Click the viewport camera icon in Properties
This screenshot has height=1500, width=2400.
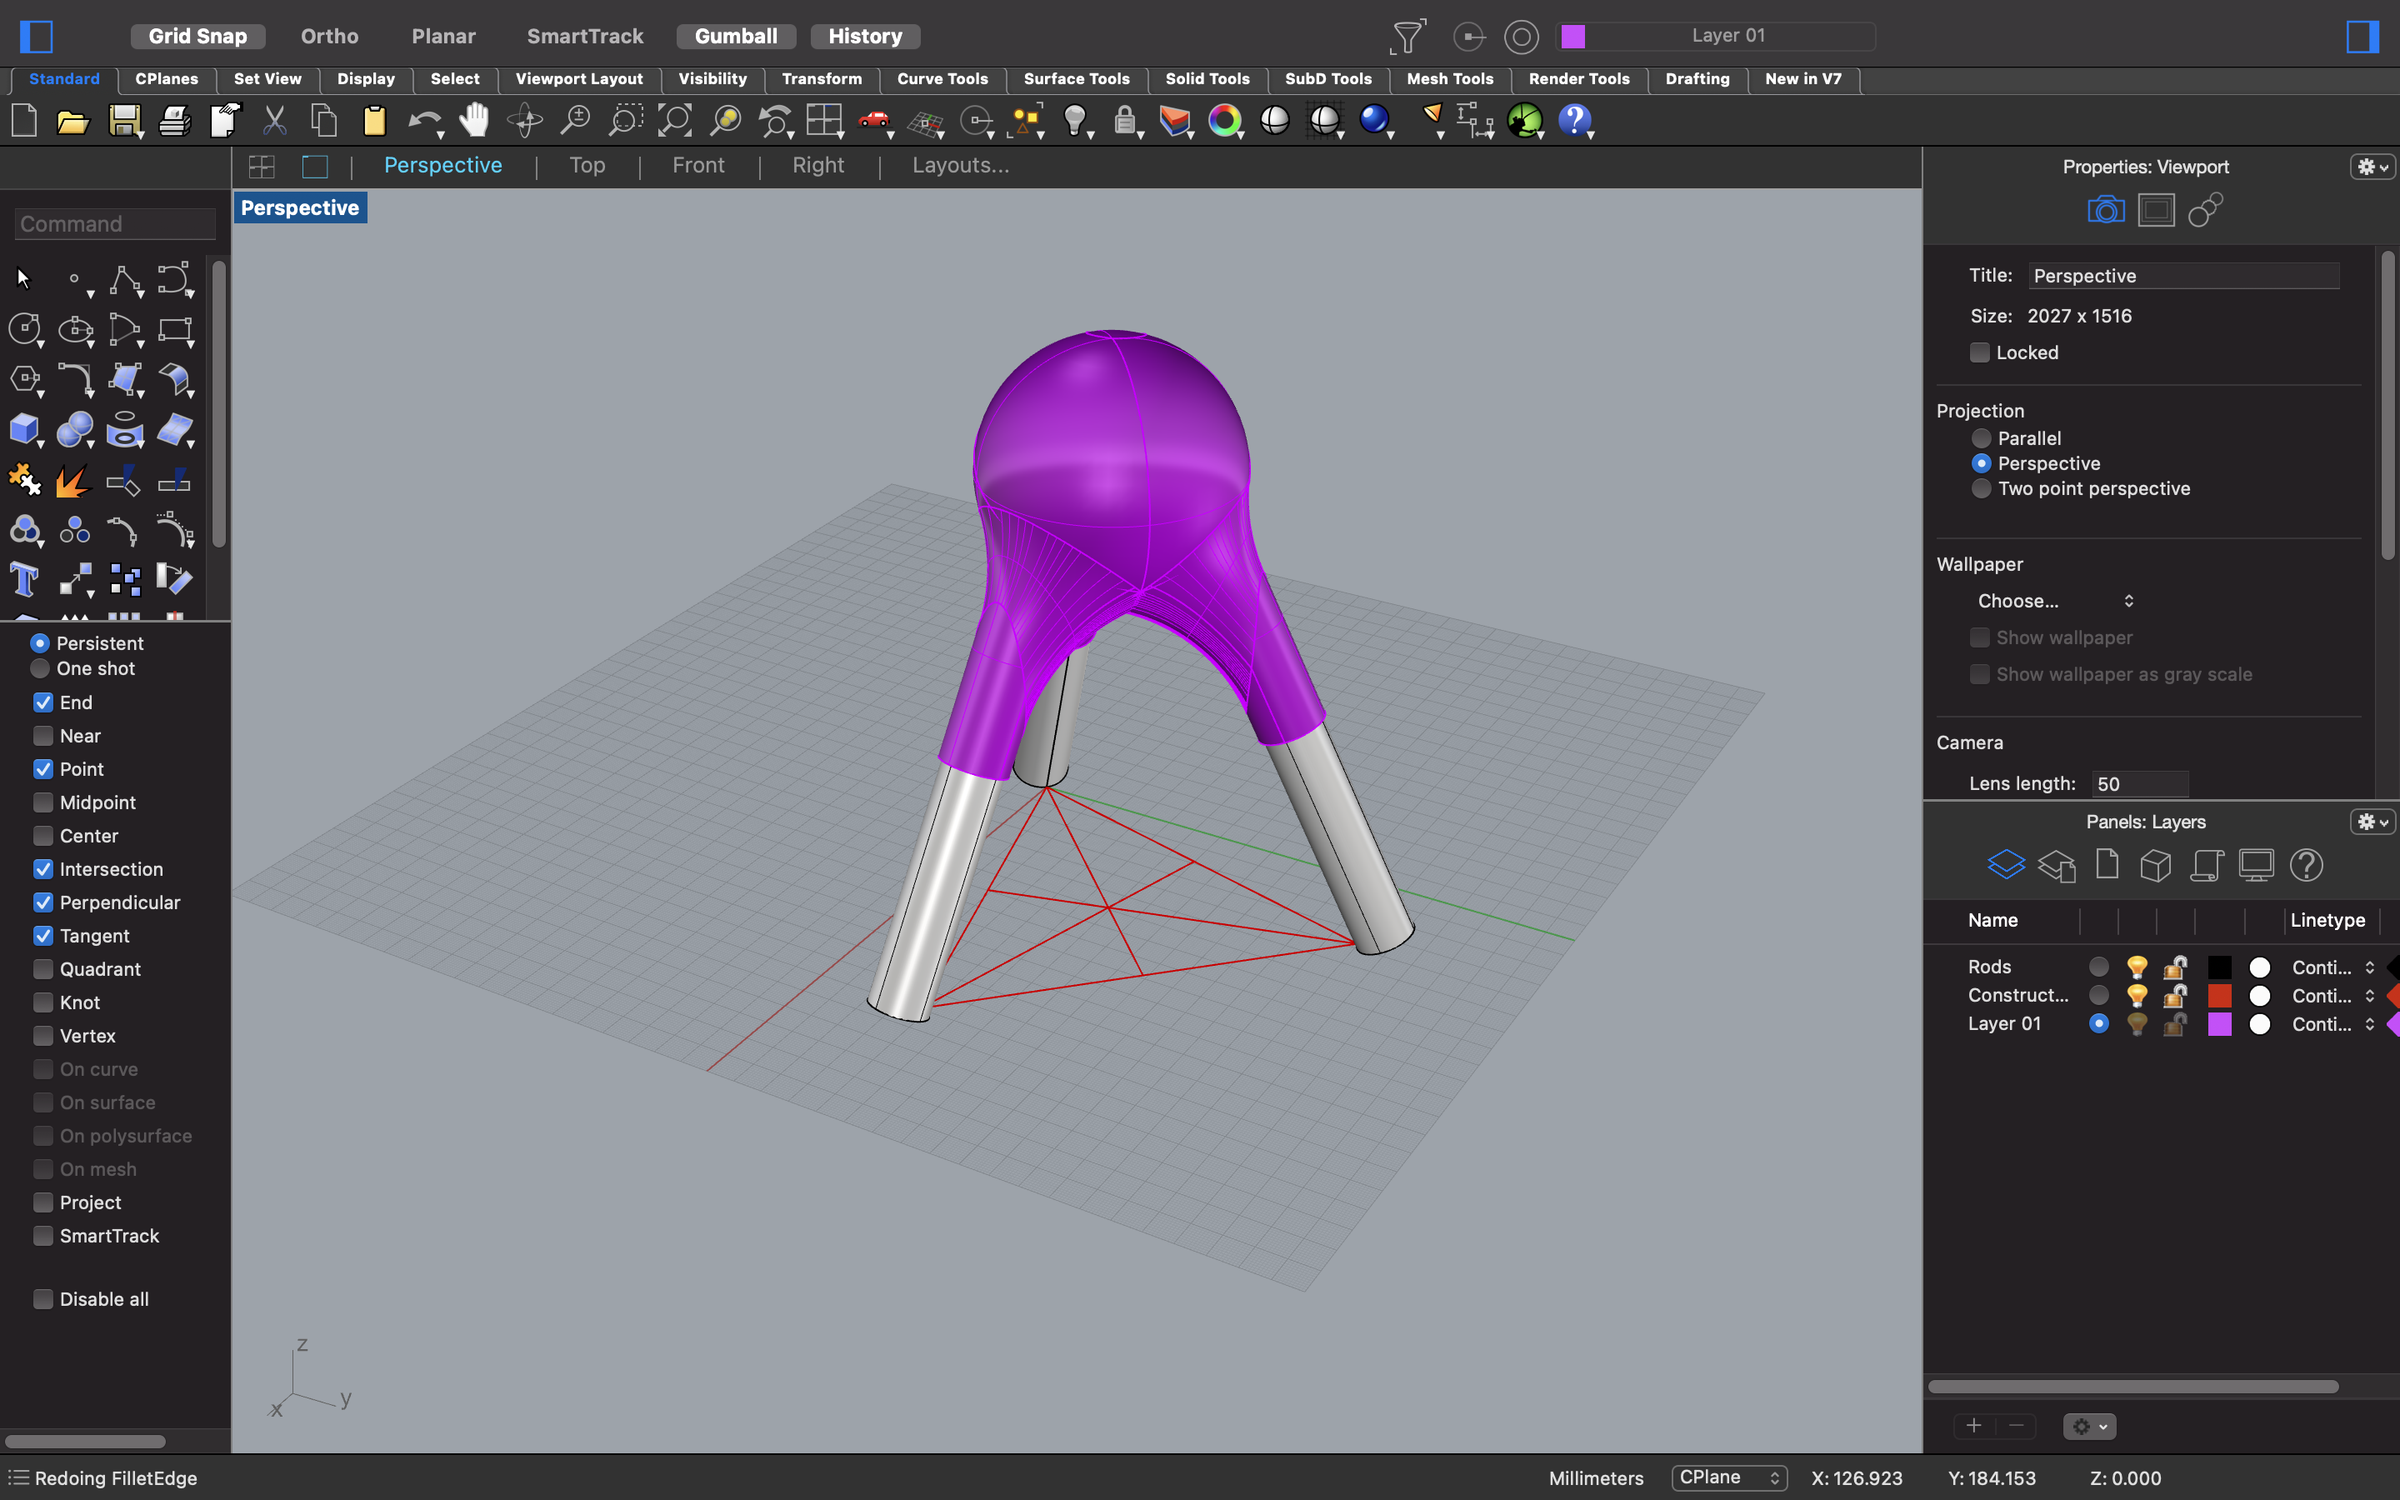pos(2105,209)
